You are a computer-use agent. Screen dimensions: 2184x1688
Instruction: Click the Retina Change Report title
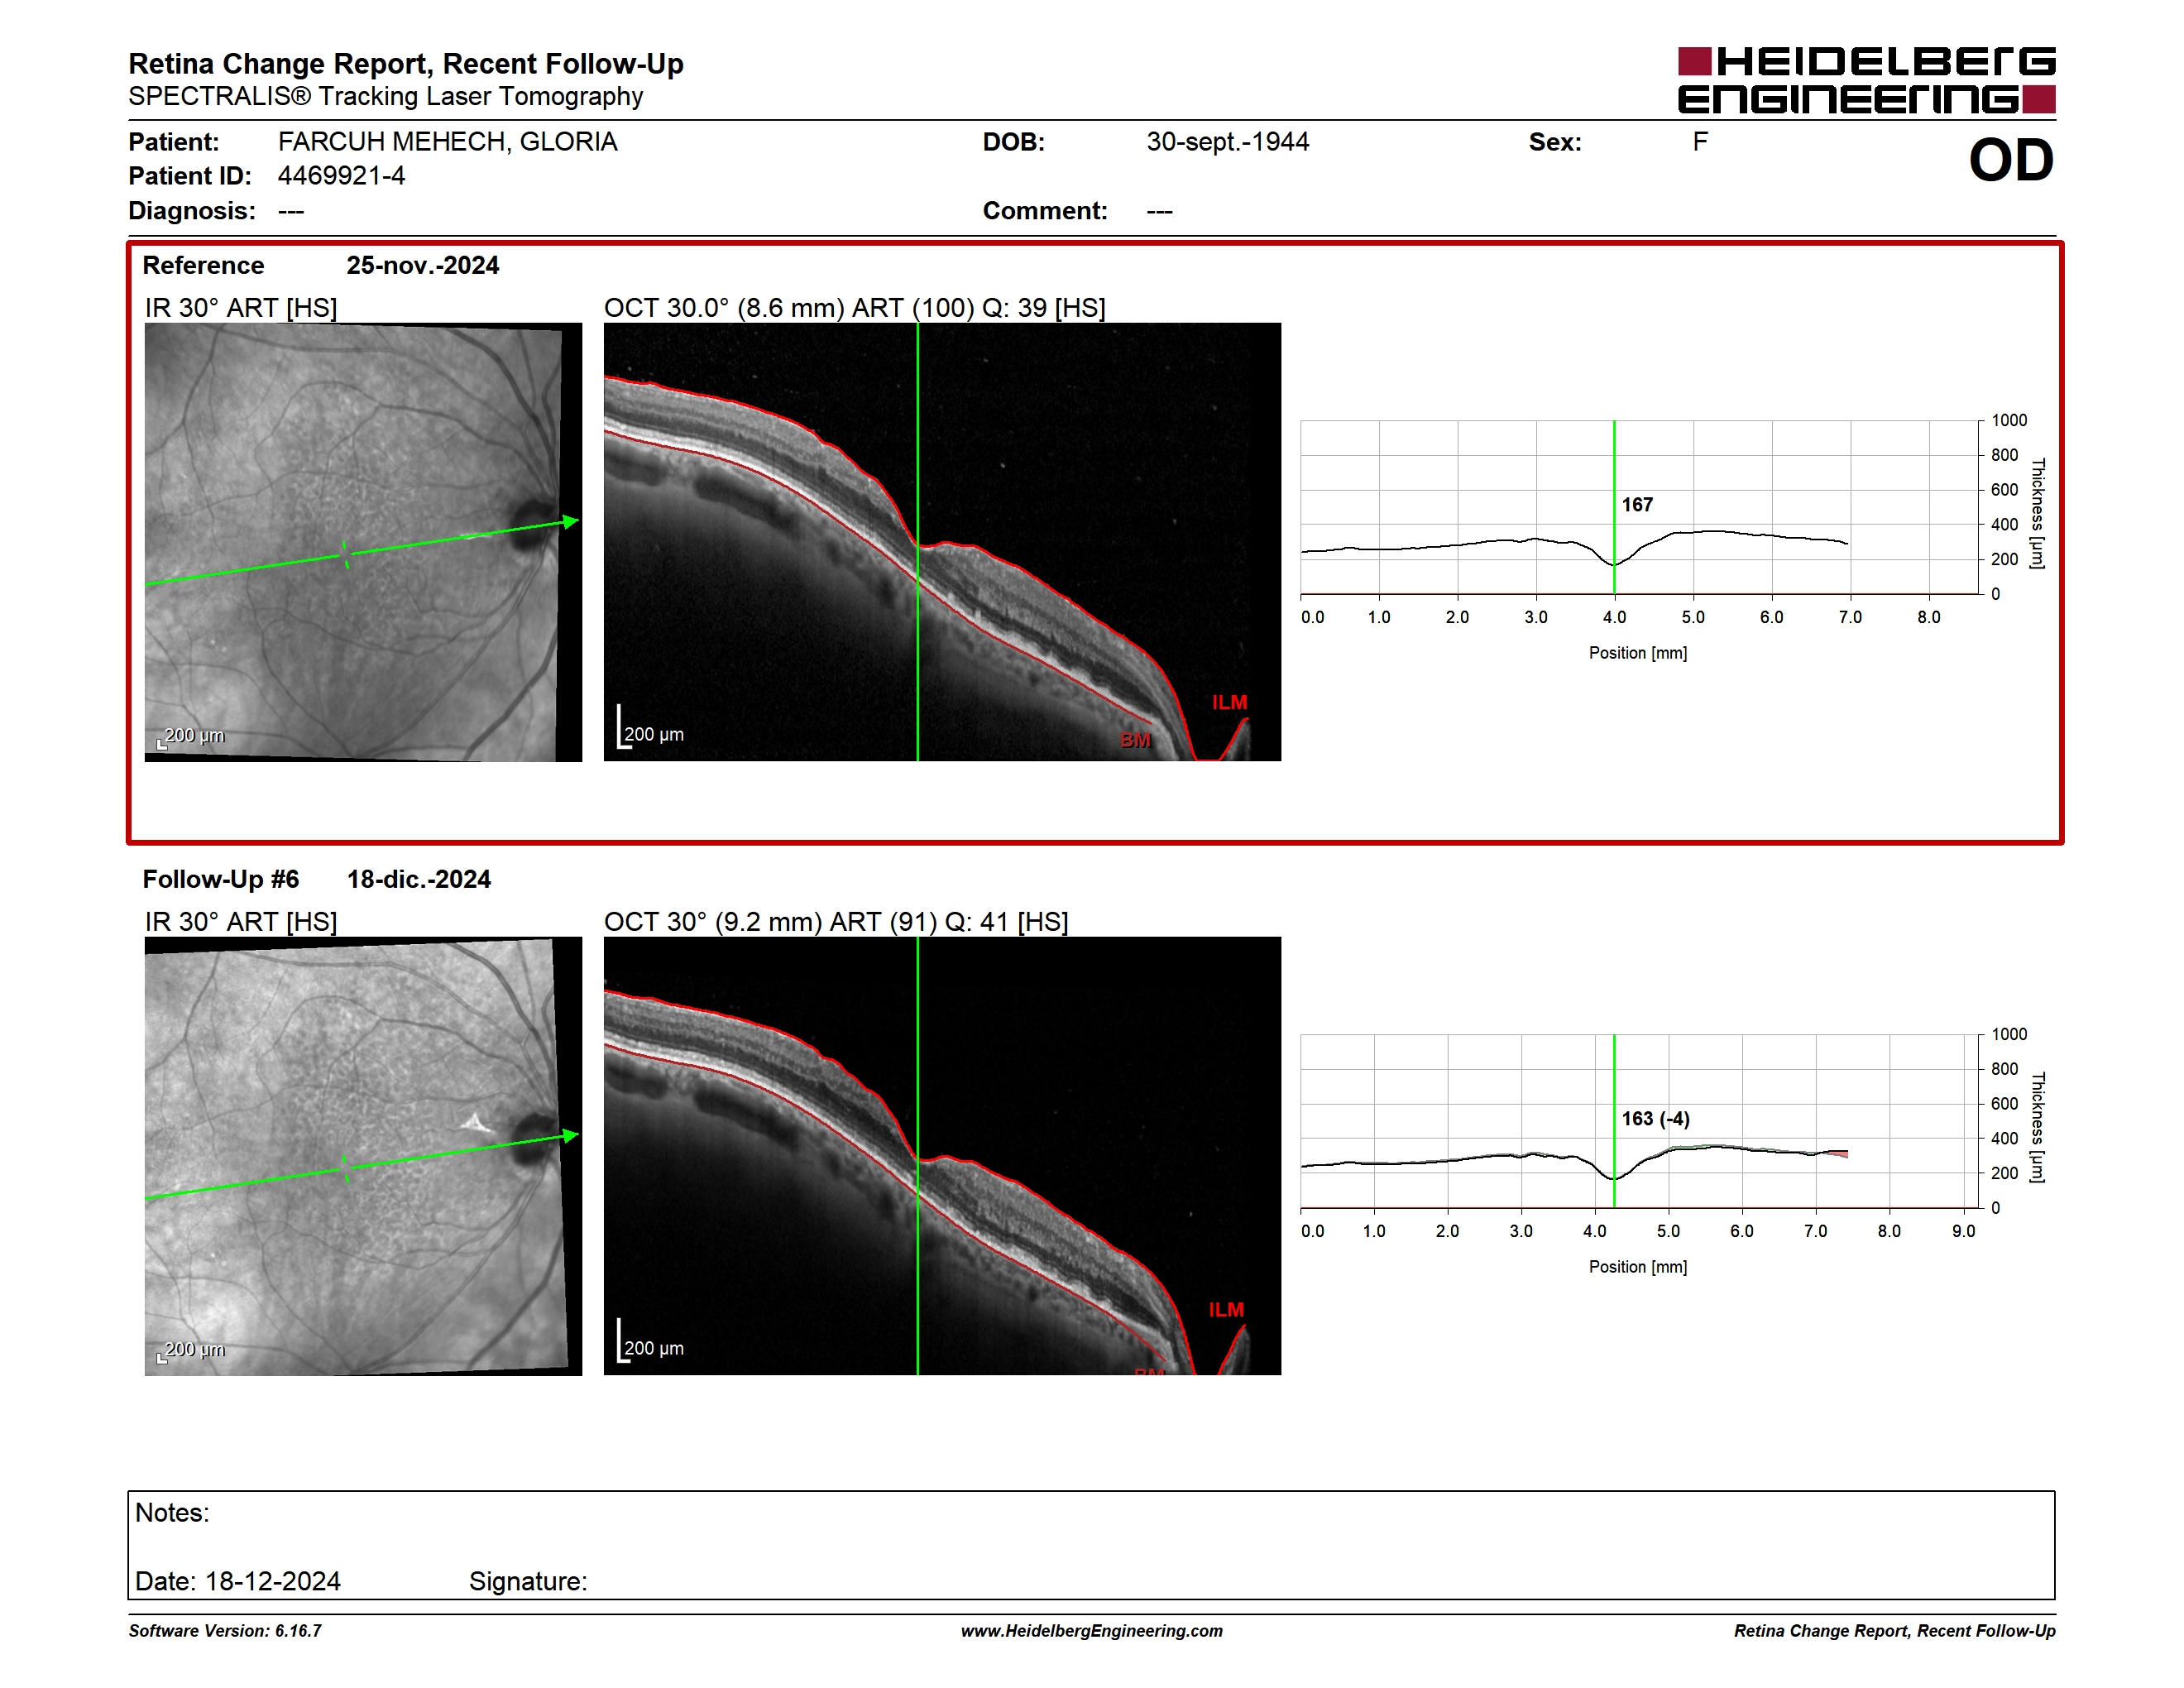tap(406, 64)
